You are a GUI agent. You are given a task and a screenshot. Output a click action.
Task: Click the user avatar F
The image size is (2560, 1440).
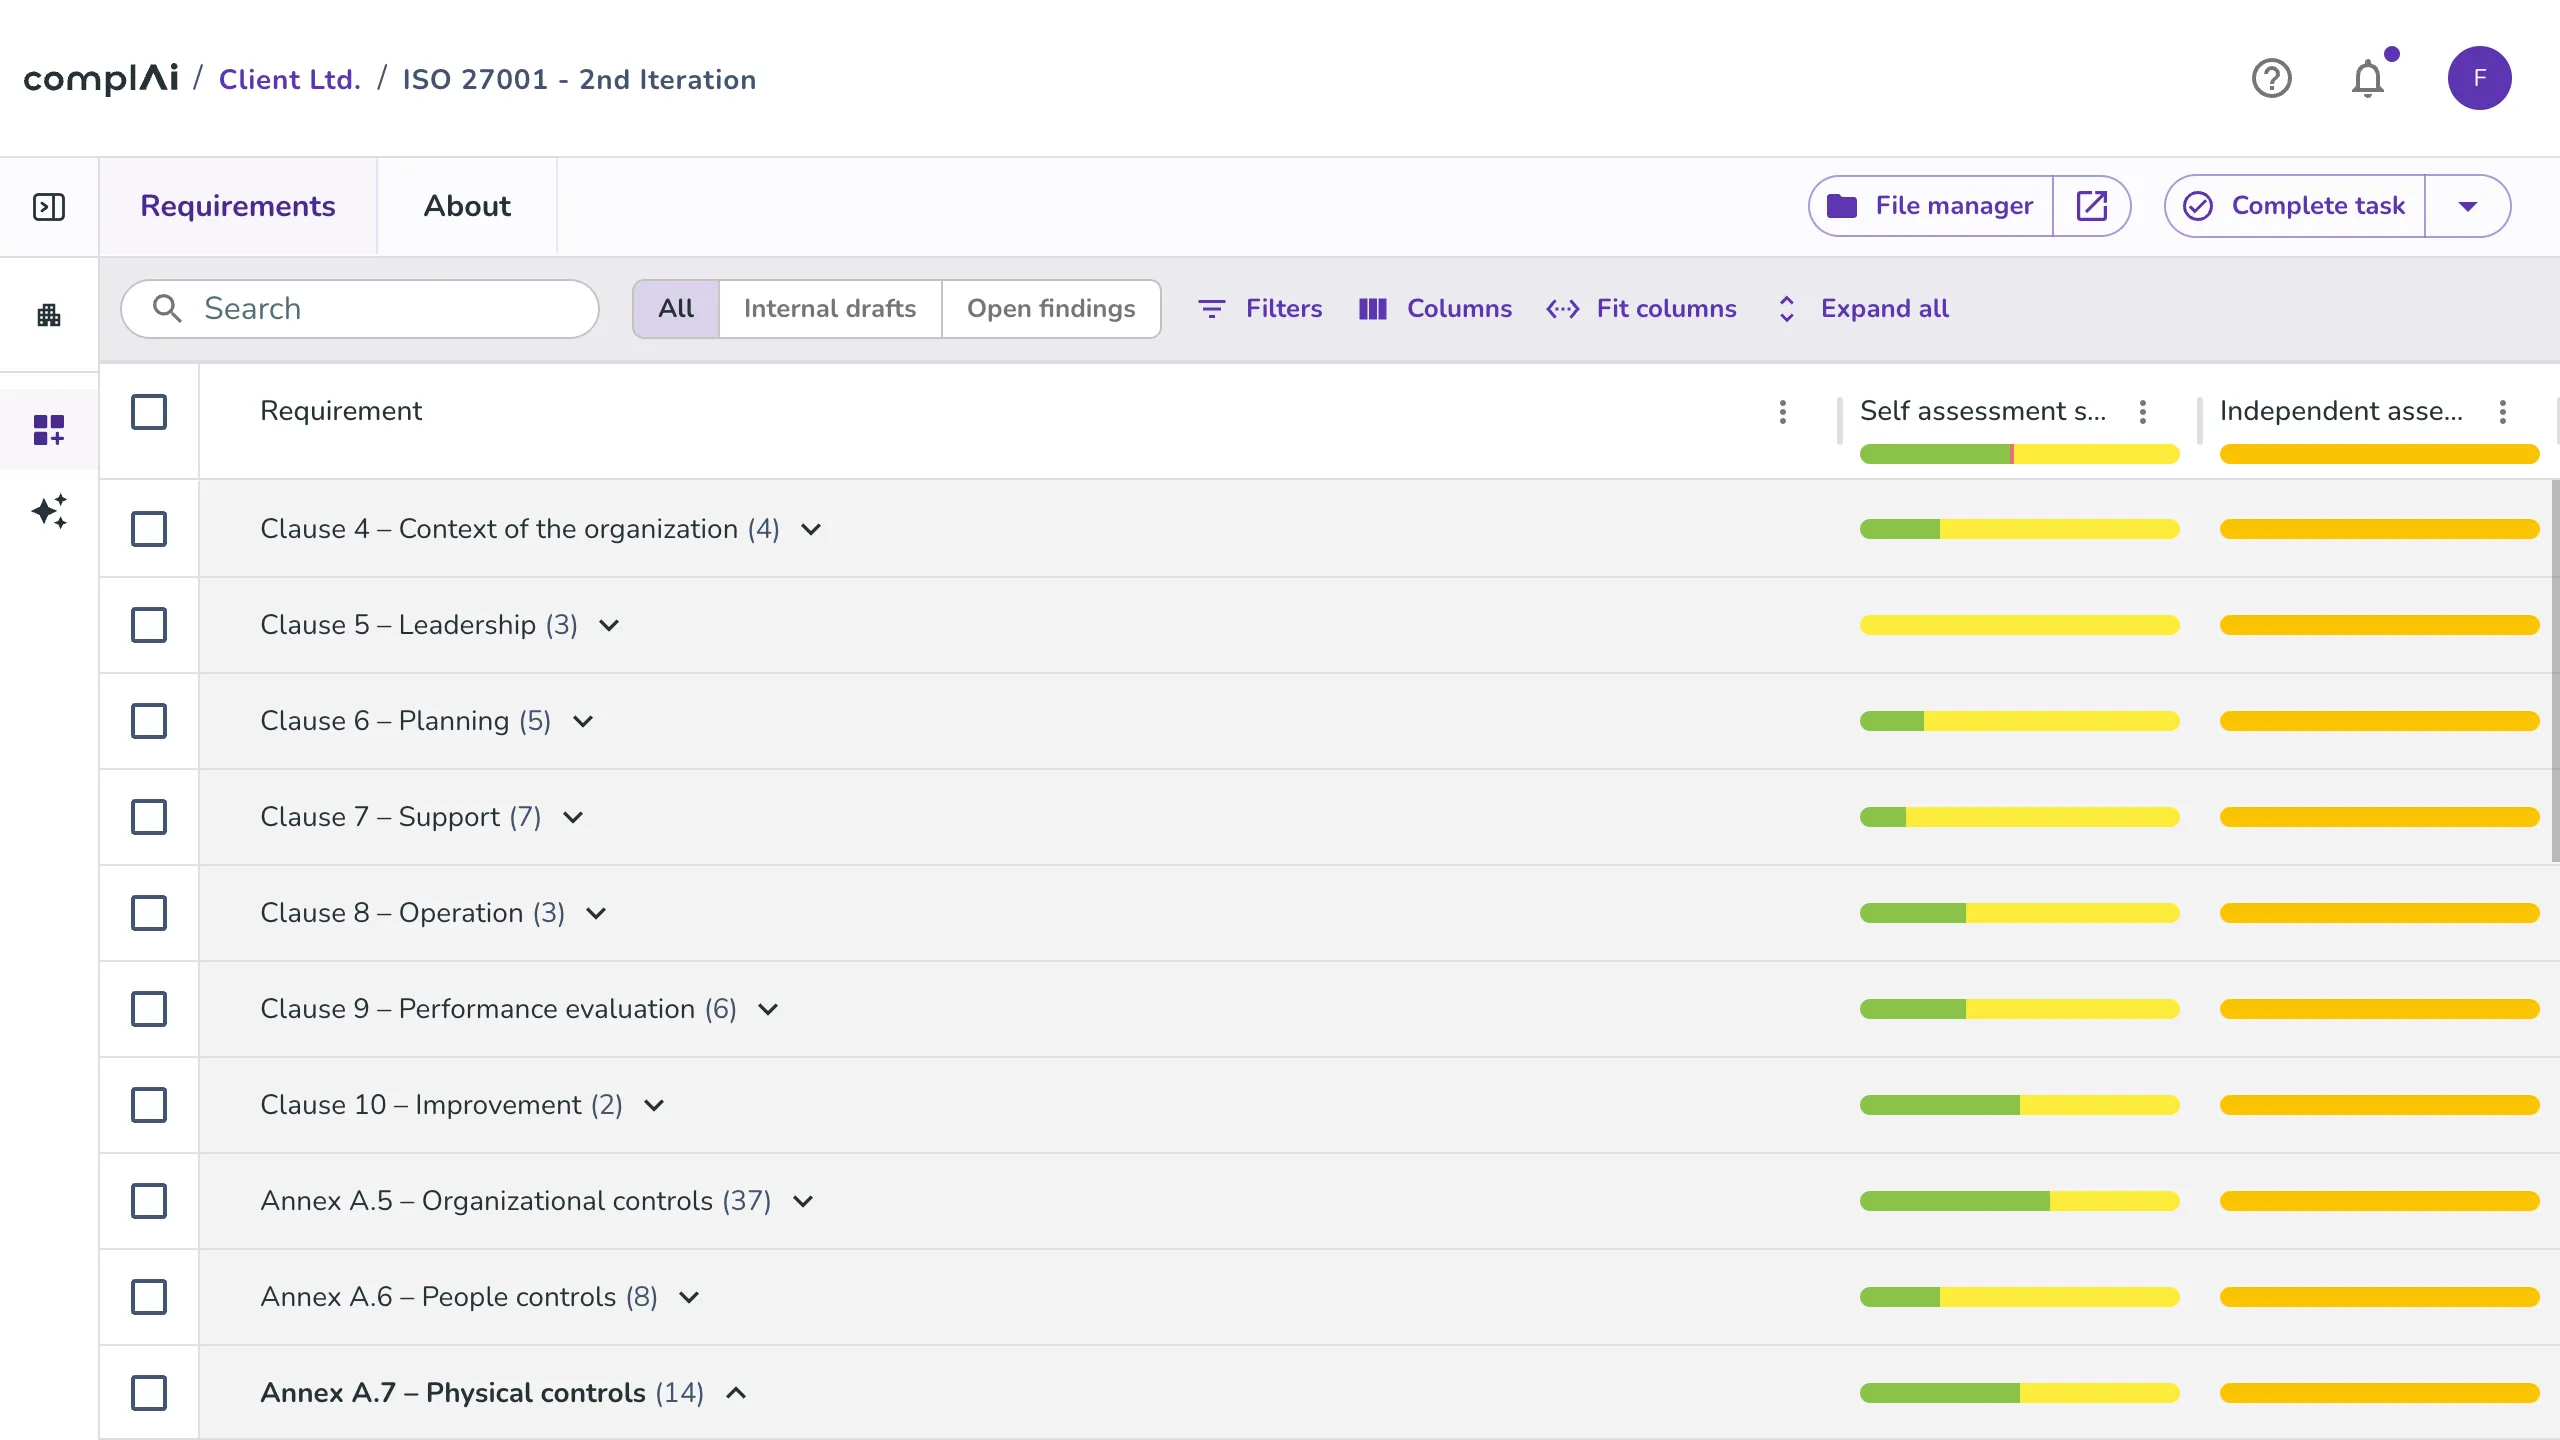(x=2479, y=78)
